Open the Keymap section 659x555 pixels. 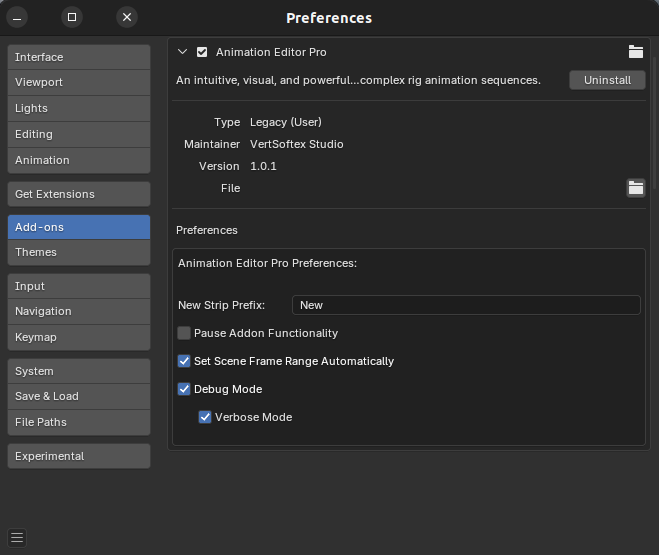tap(79, 337)
